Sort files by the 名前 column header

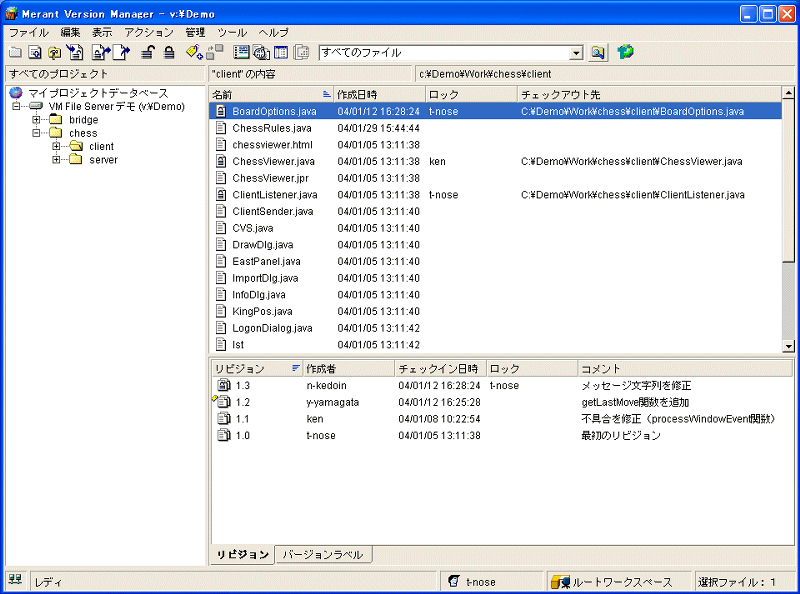tap(271, 94)
